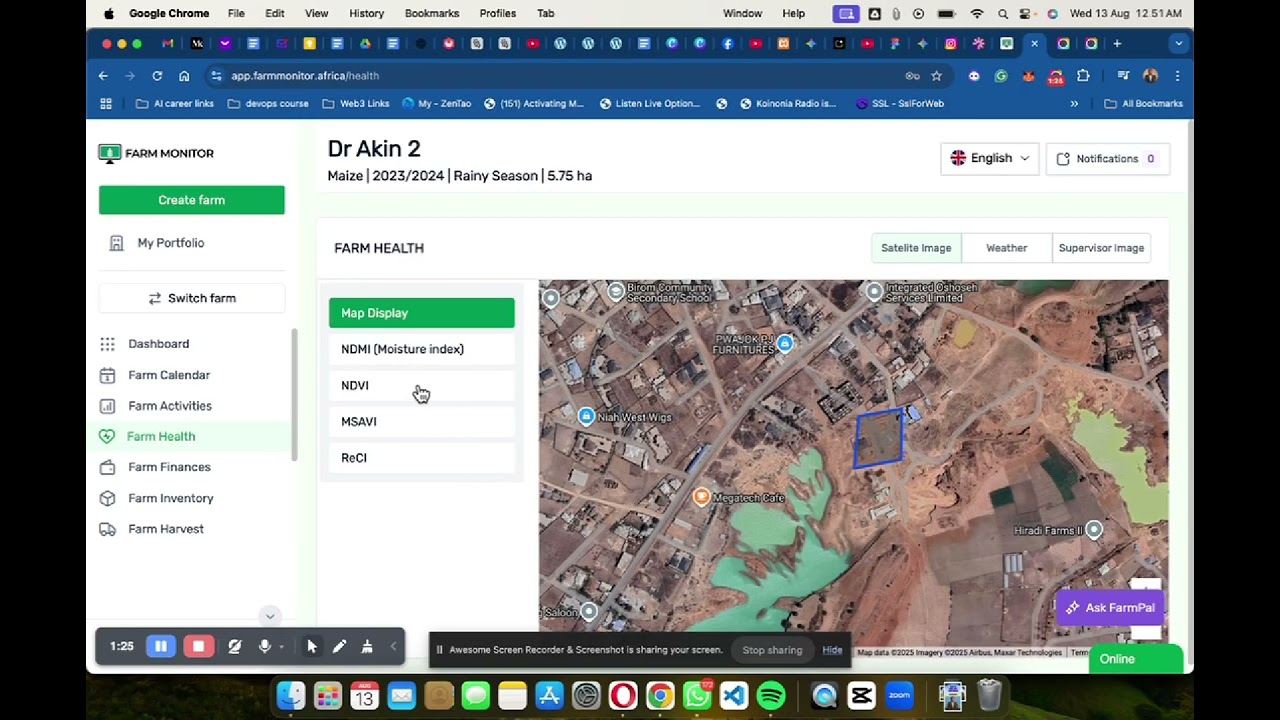Click the blue farm boundary on map
This screenshot has height=720, width=1280.
pos(879,440)
